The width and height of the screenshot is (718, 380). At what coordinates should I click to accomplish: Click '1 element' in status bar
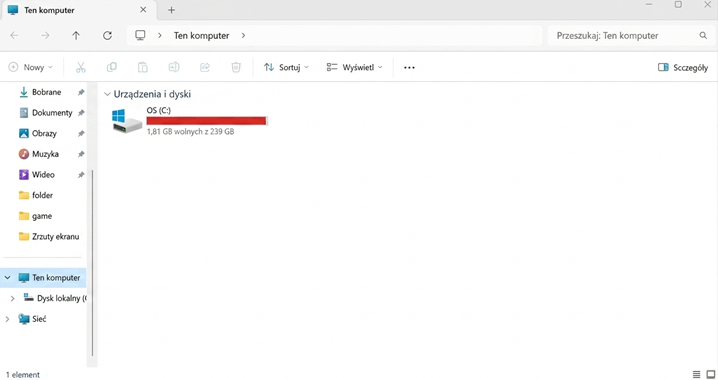[23, 375]
